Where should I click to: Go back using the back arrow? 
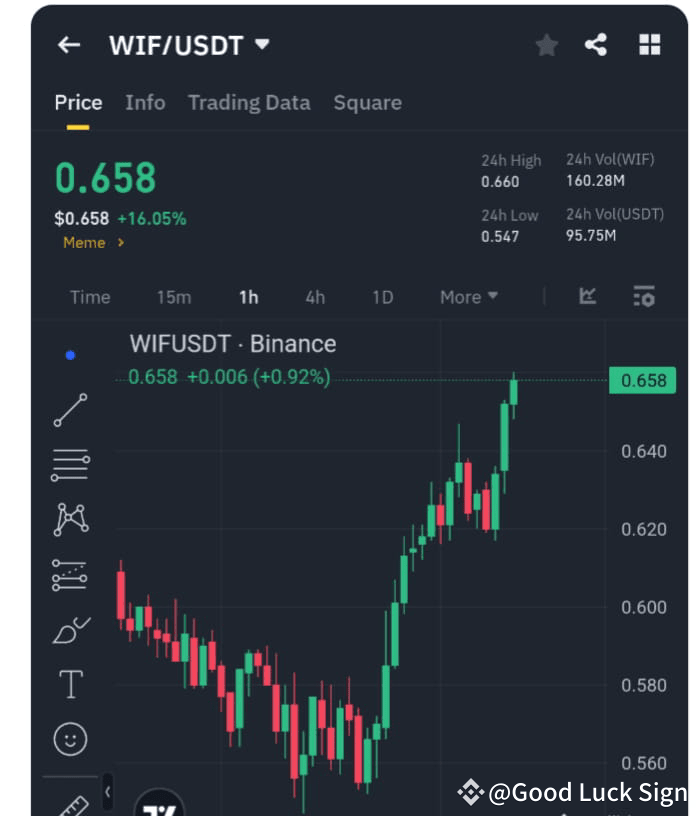(67, 44)
